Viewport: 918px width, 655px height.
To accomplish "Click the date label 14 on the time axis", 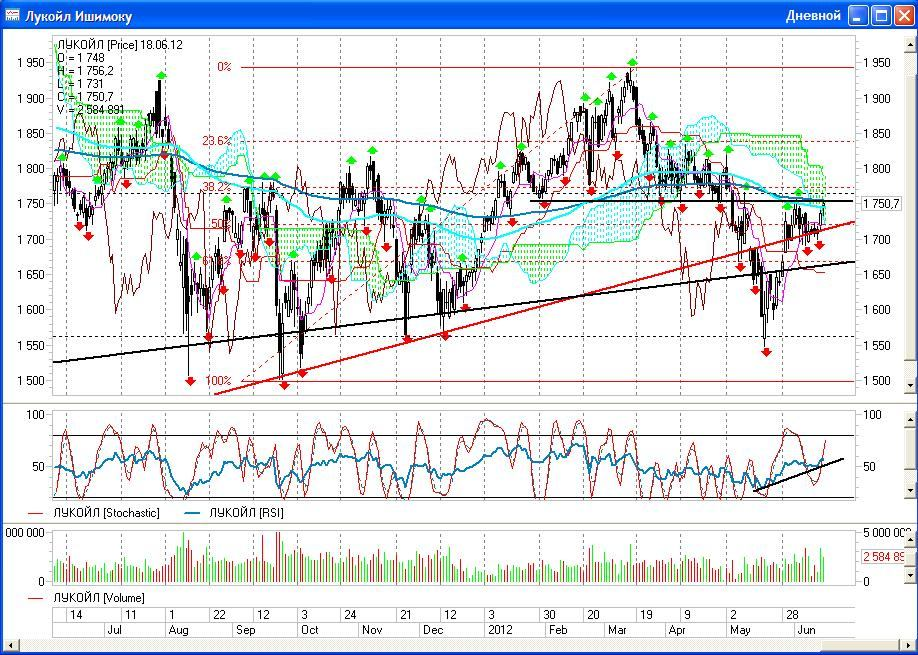I will [x=76, y=615].
